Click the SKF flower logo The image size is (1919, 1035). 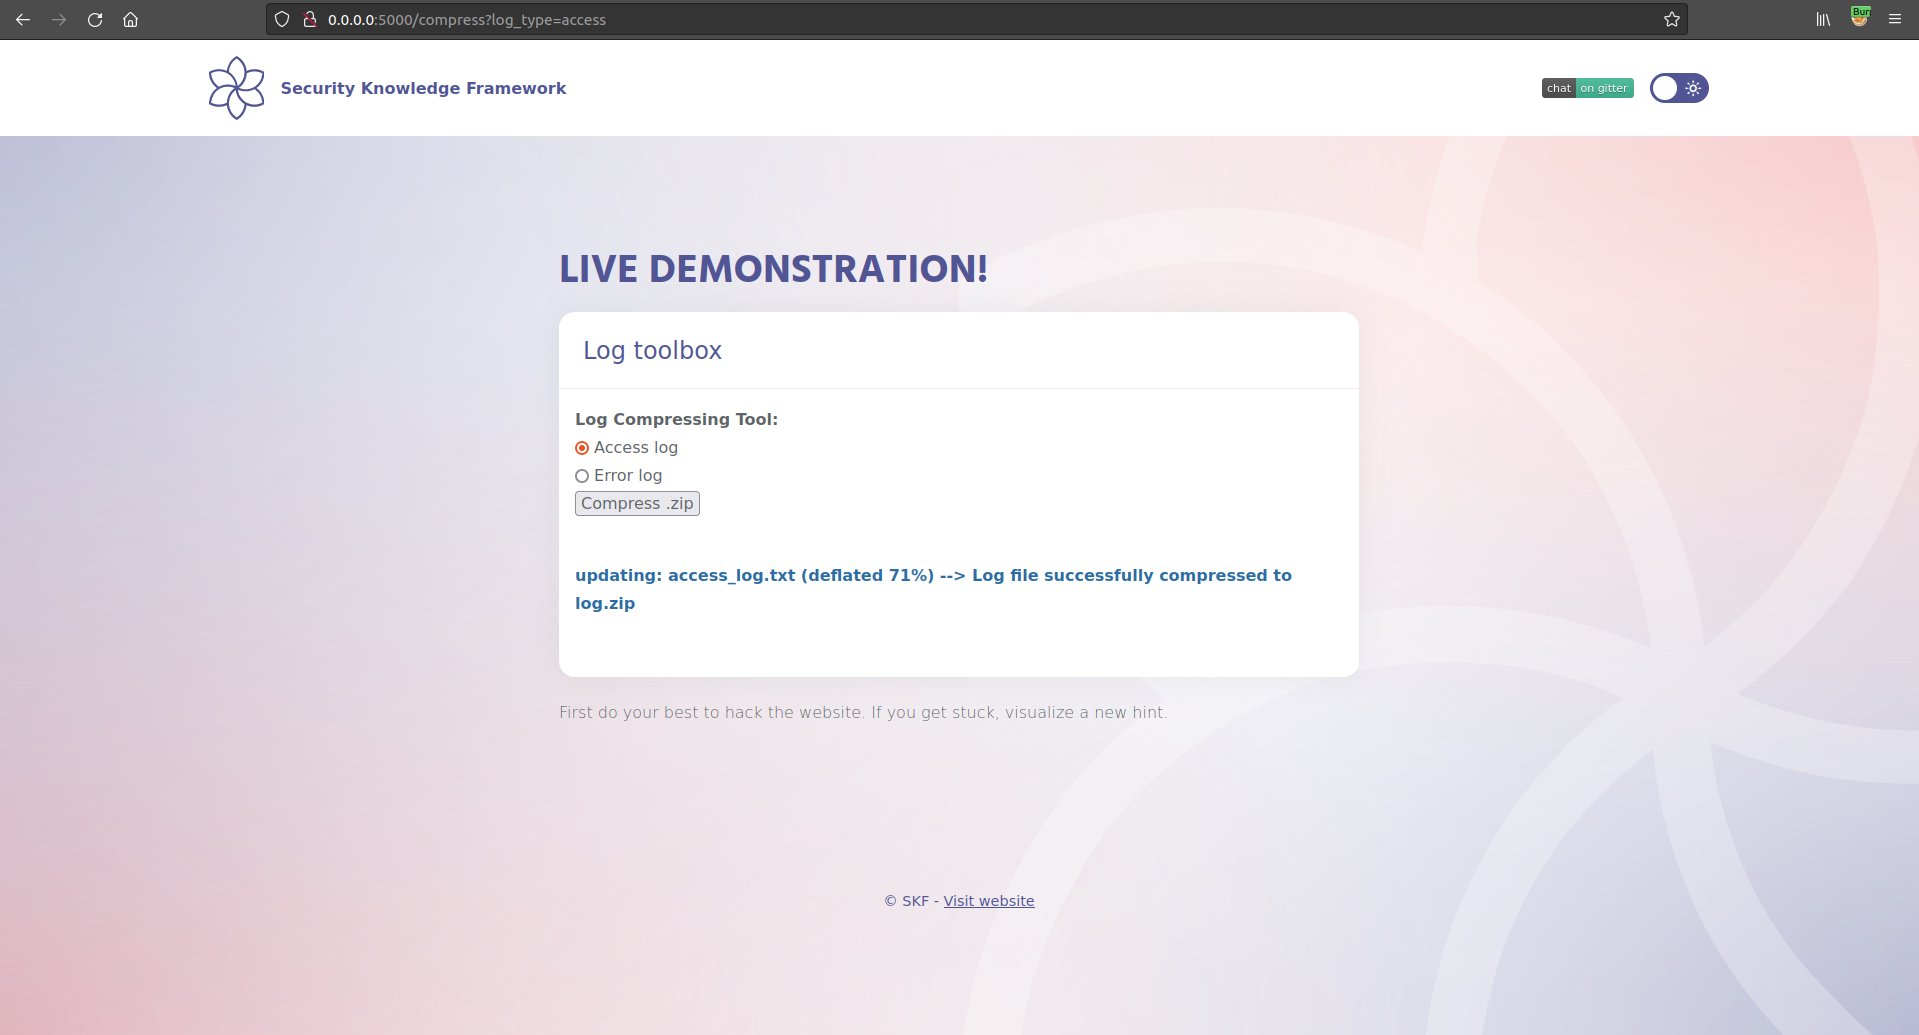pyautogui.click(x=237, y=88)
